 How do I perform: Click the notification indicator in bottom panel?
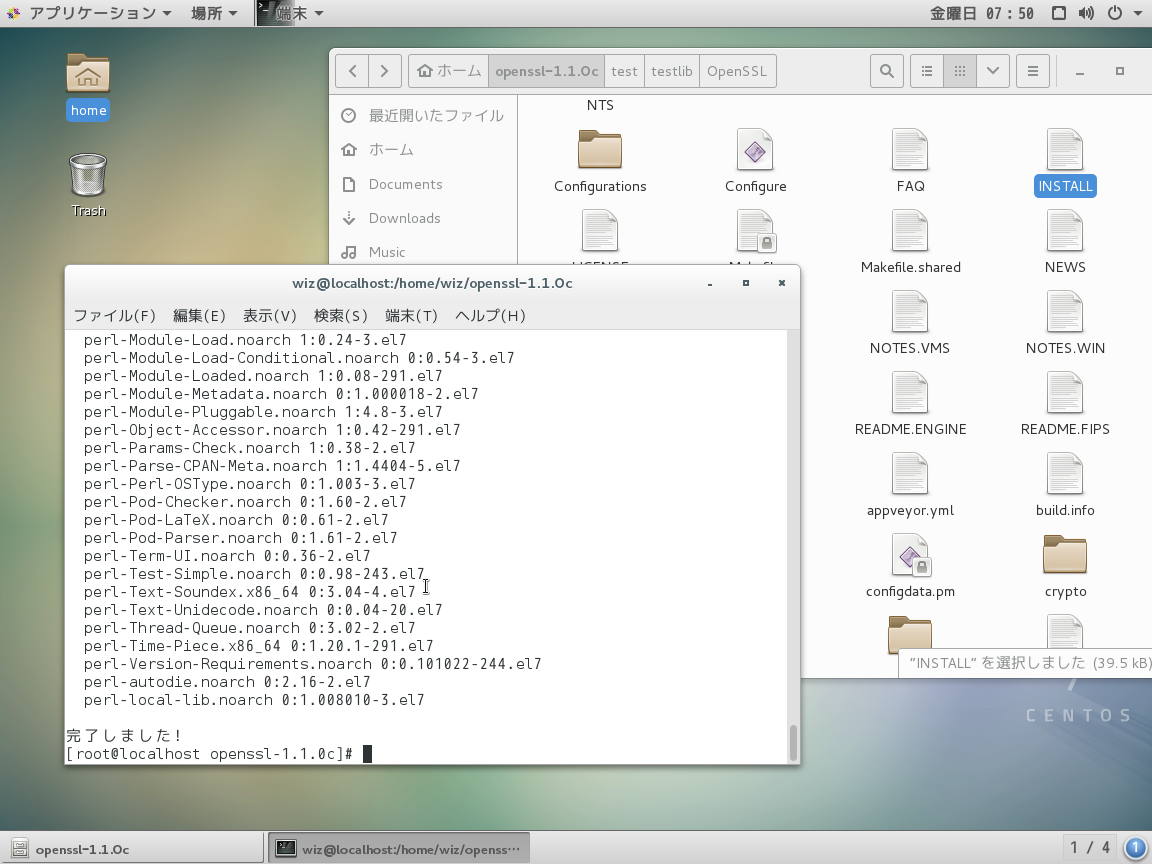(1135, 848)
